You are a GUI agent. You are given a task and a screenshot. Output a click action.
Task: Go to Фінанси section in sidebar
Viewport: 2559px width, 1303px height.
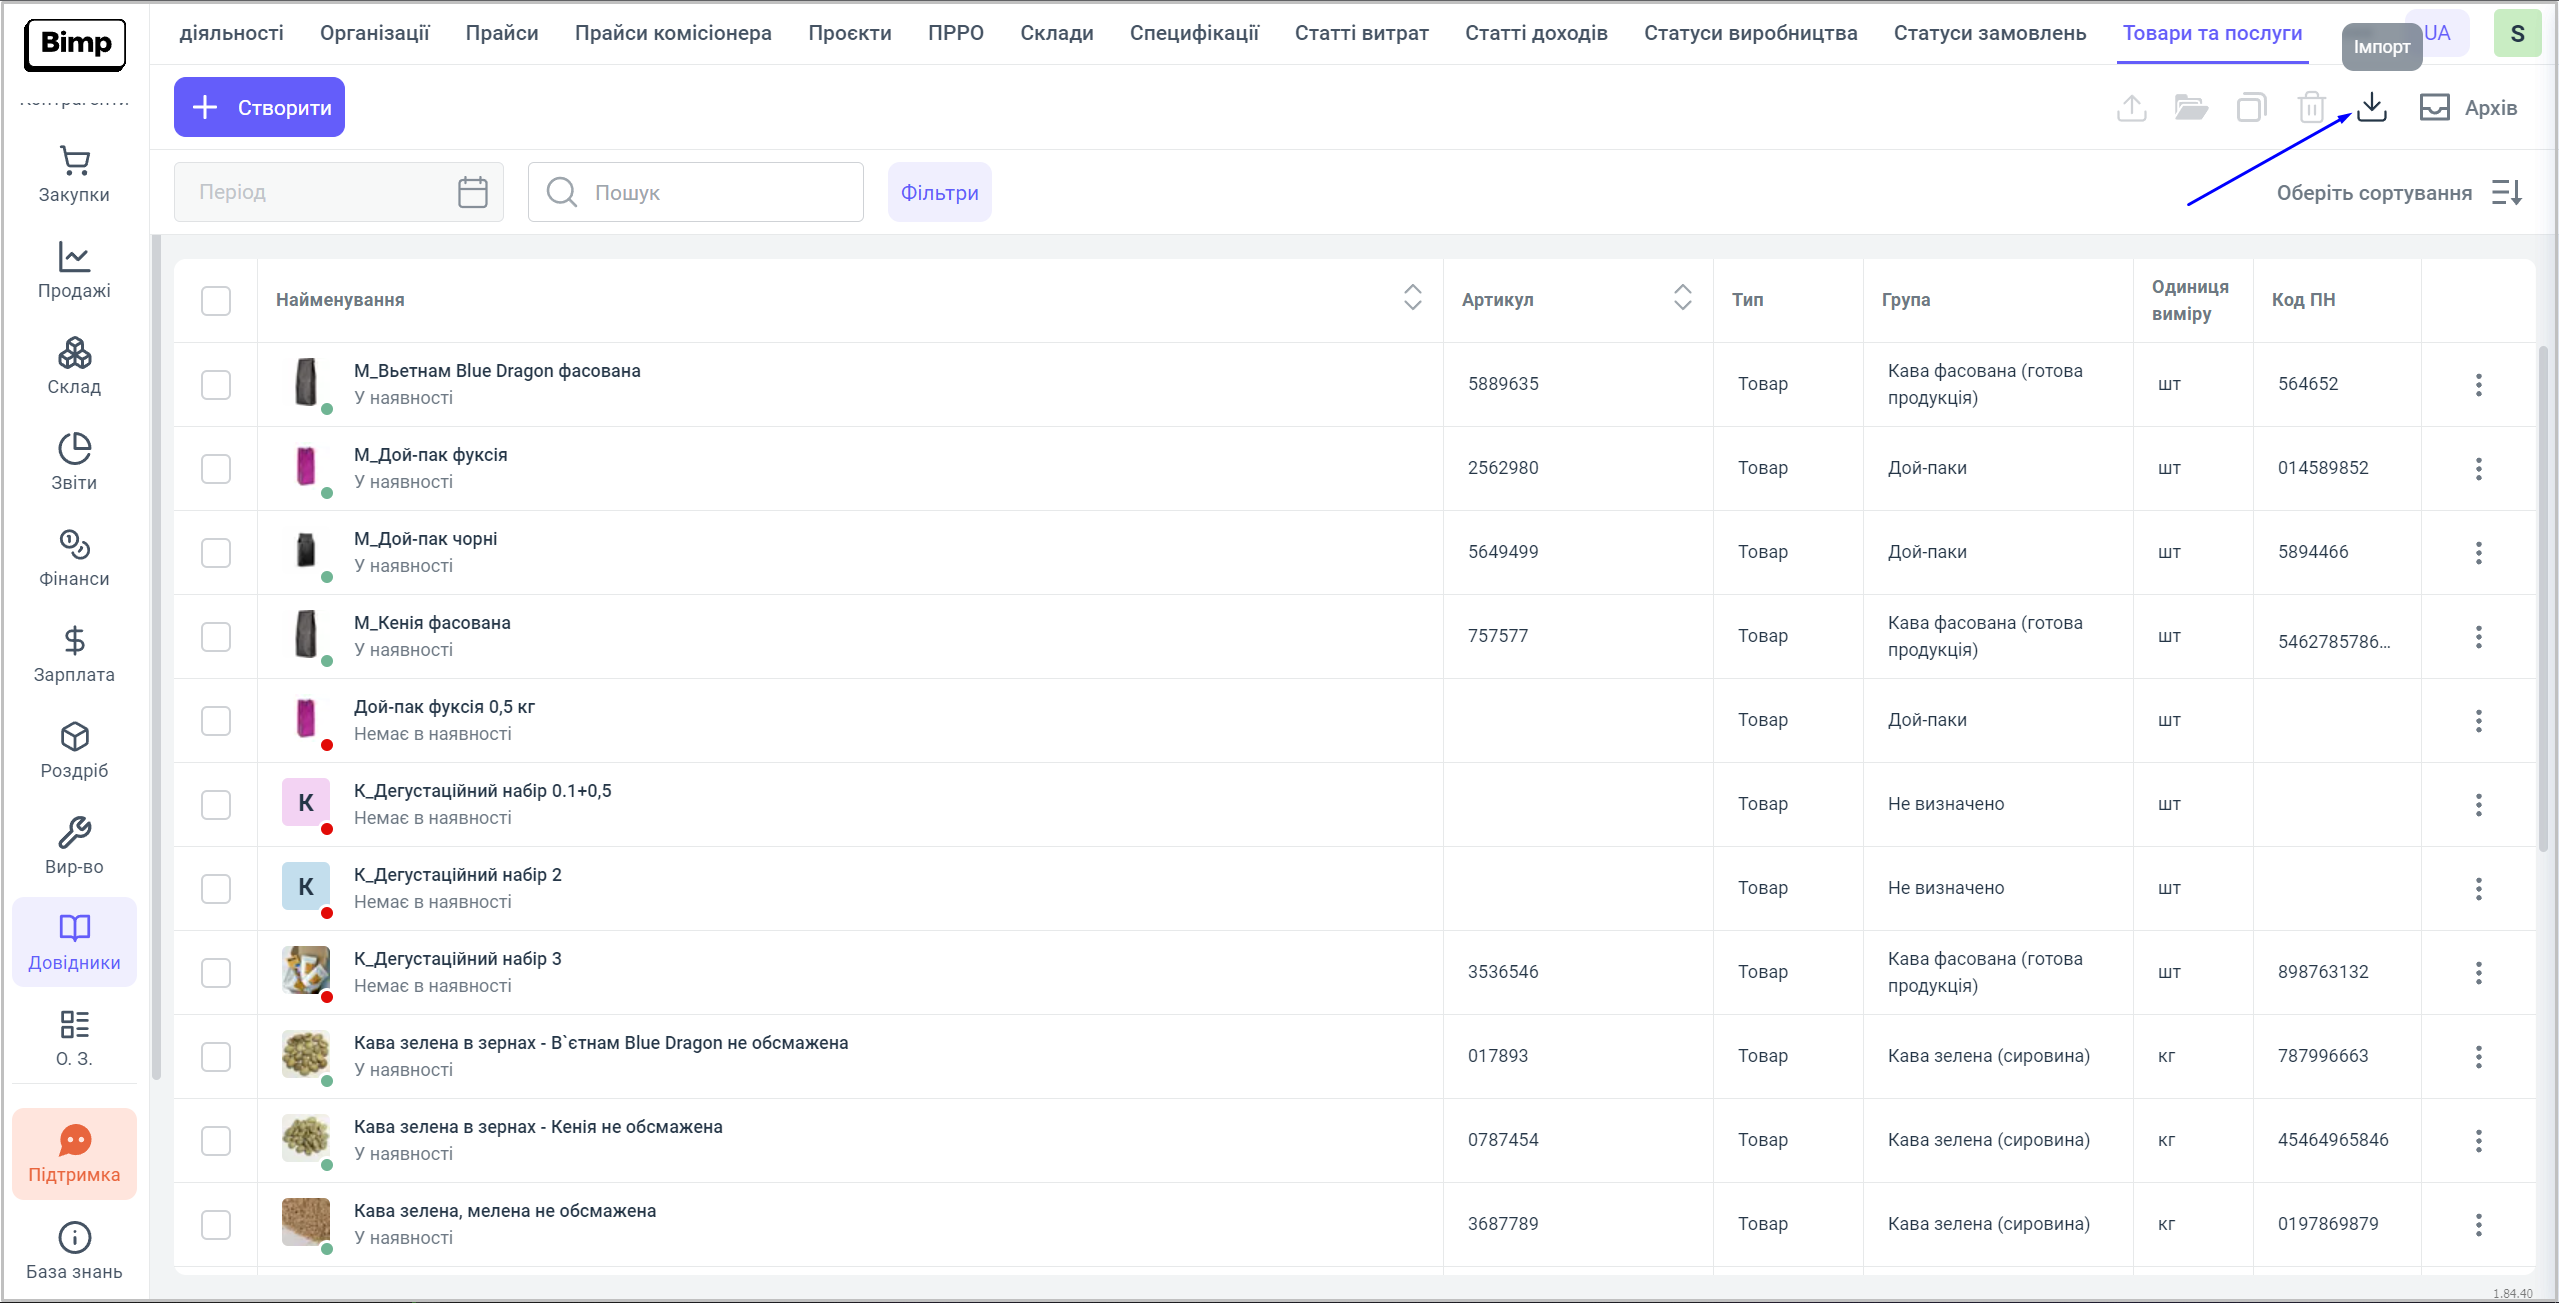point(74,558)
